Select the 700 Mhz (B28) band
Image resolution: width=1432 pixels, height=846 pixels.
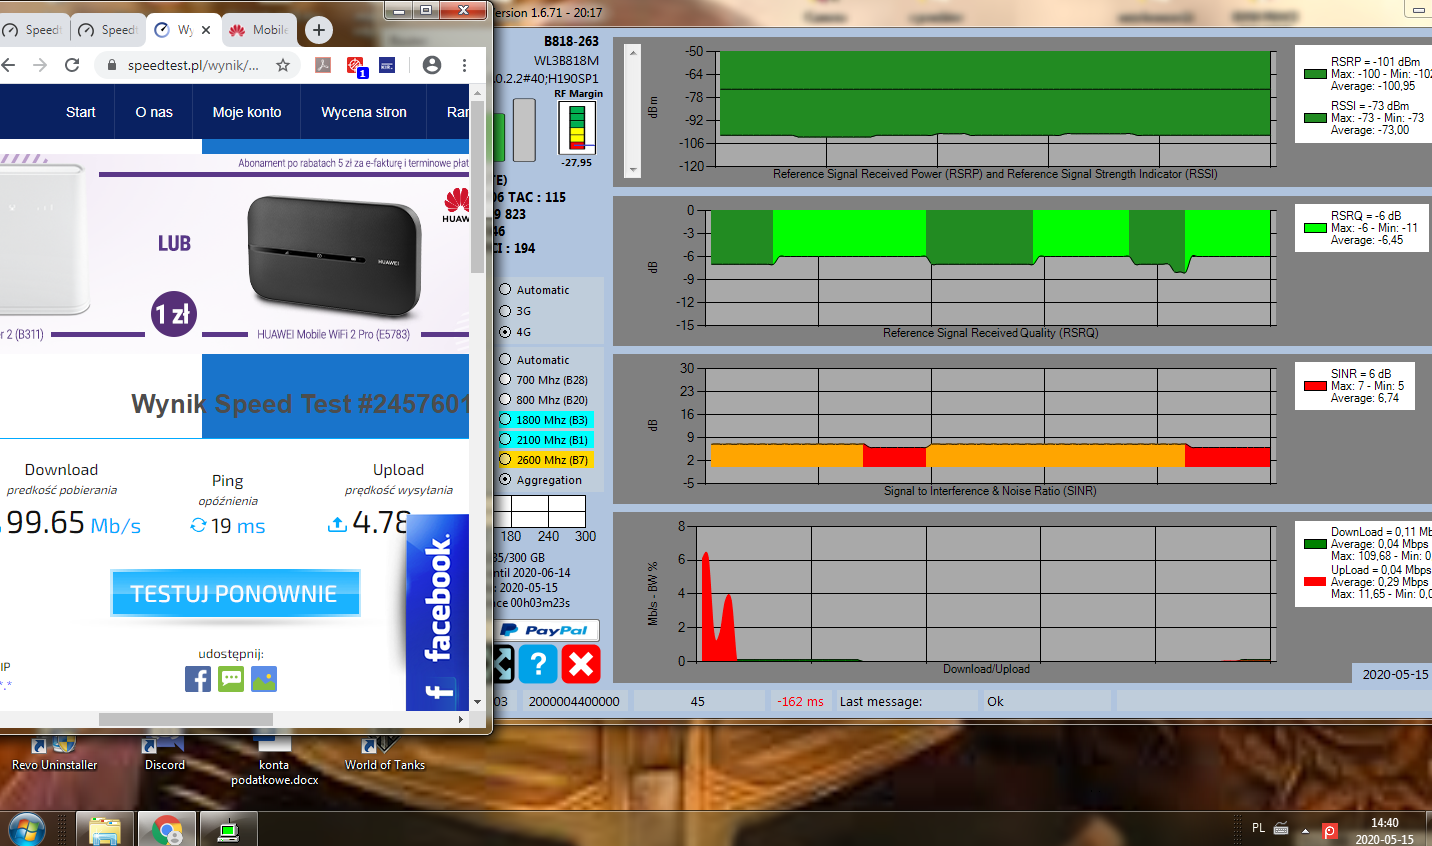506,380
